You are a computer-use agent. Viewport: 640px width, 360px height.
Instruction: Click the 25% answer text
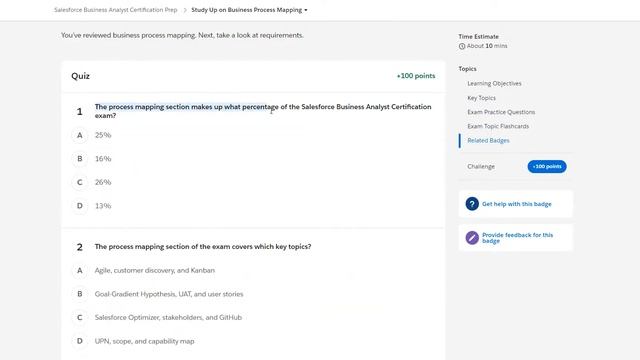tap(103, 135)
